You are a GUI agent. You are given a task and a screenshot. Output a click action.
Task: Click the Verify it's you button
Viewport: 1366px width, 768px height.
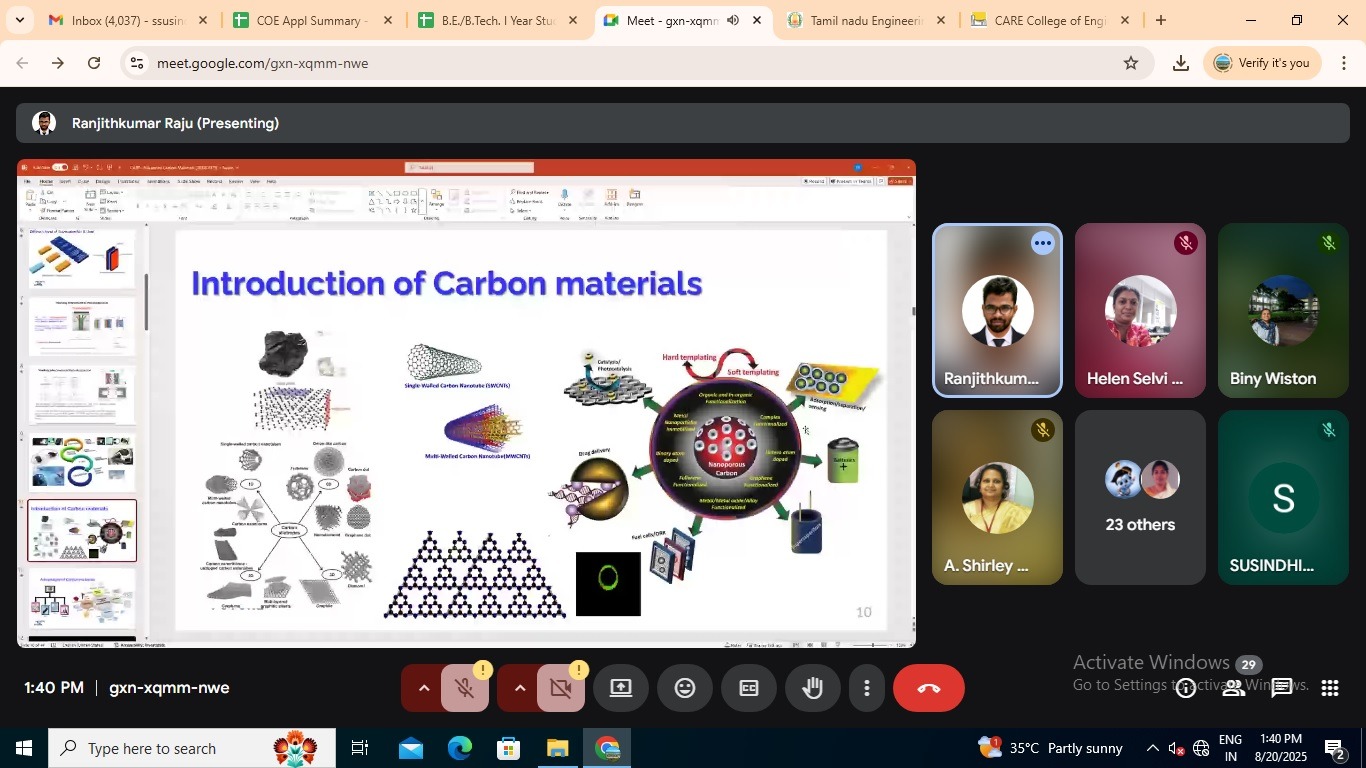pos(1262,63)
